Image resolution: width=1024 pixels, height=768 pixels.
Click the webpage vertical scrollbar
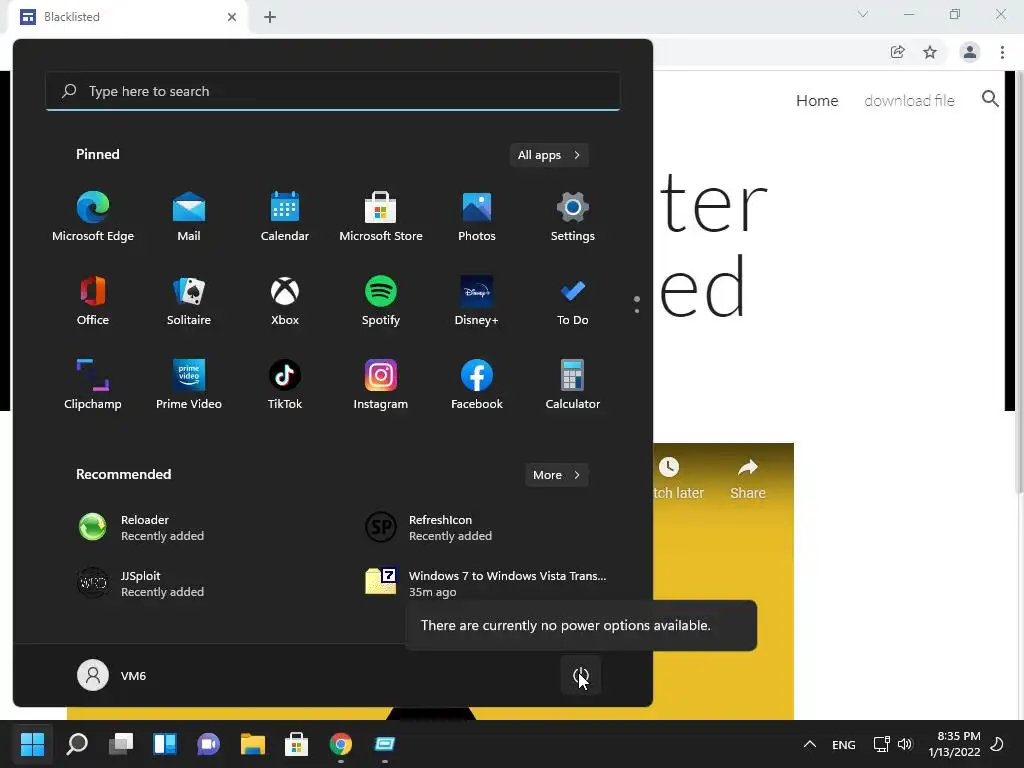(1019, 281)
